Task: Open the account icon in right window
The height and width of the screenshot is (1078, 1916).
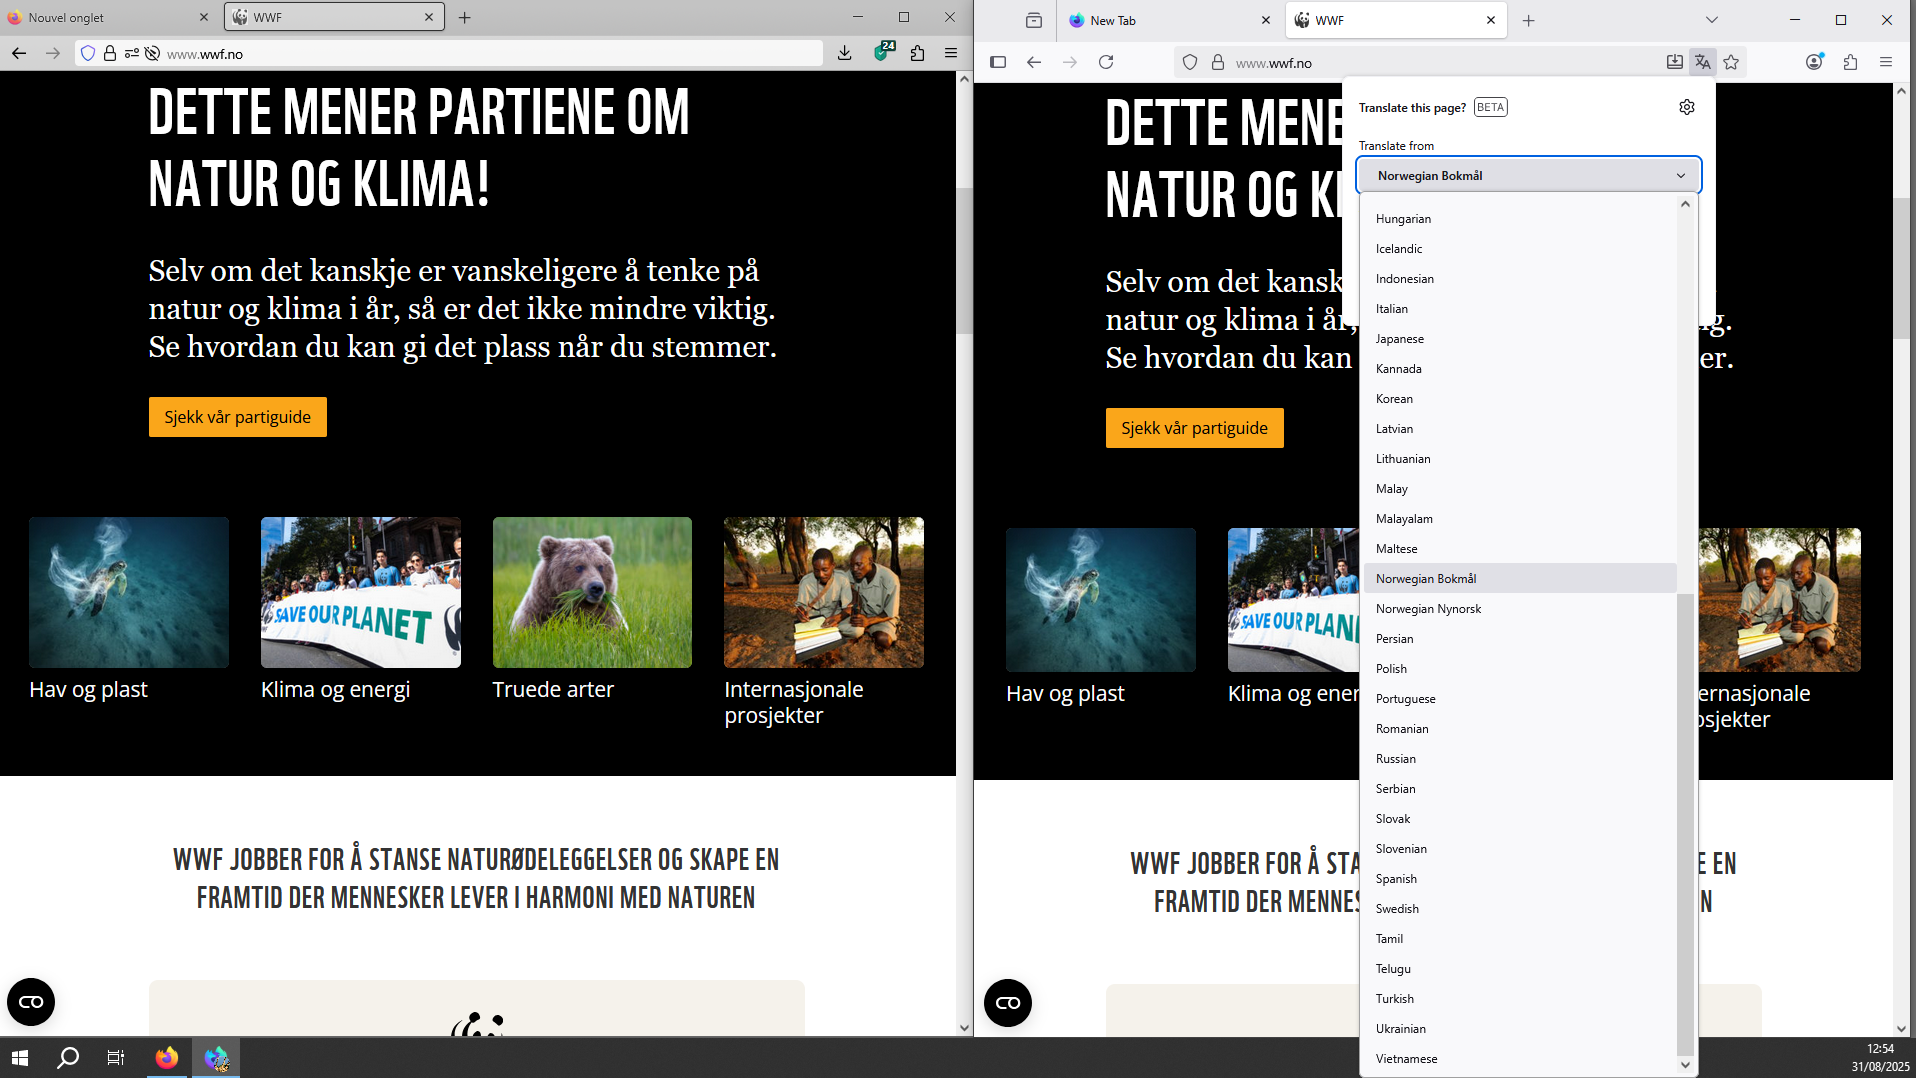Action: (1814, 62)
